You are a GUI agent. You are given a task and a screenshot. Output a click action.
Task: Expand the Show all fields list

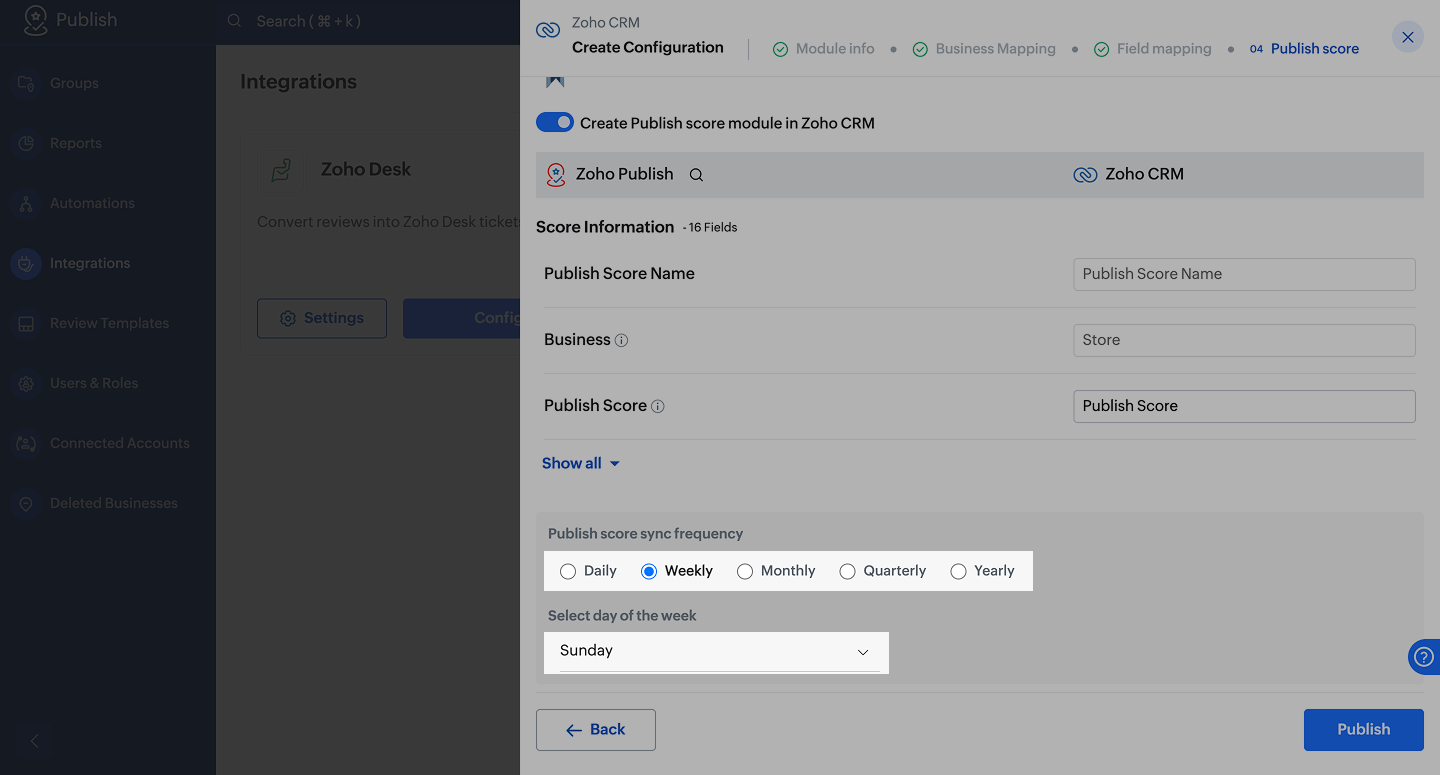(x=581, y=463)
